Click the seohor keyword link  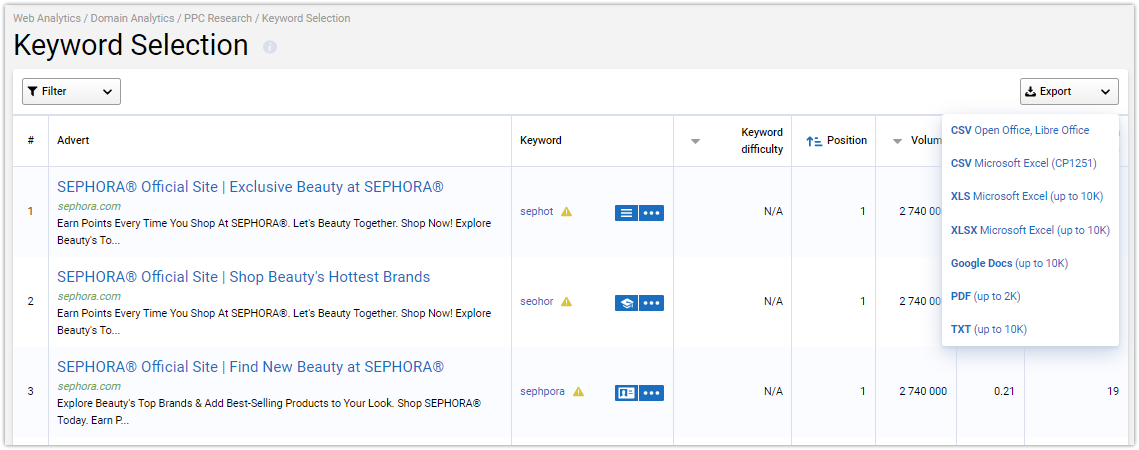[537, 302]
